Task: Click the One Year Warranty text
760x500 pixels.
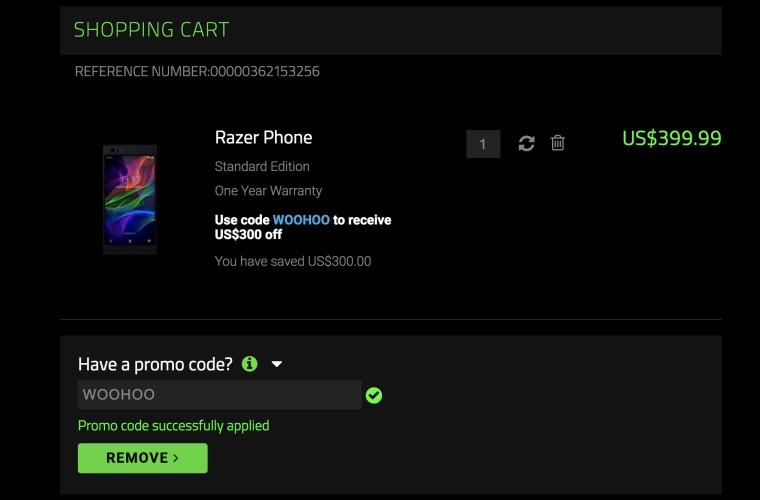Action: coord(268,190)
